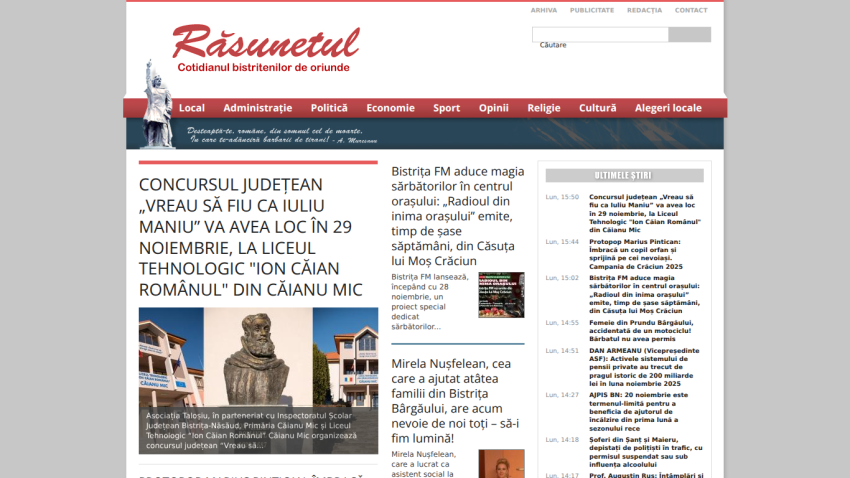
Task: Open the Cultură section
Action: pos(597,108)
